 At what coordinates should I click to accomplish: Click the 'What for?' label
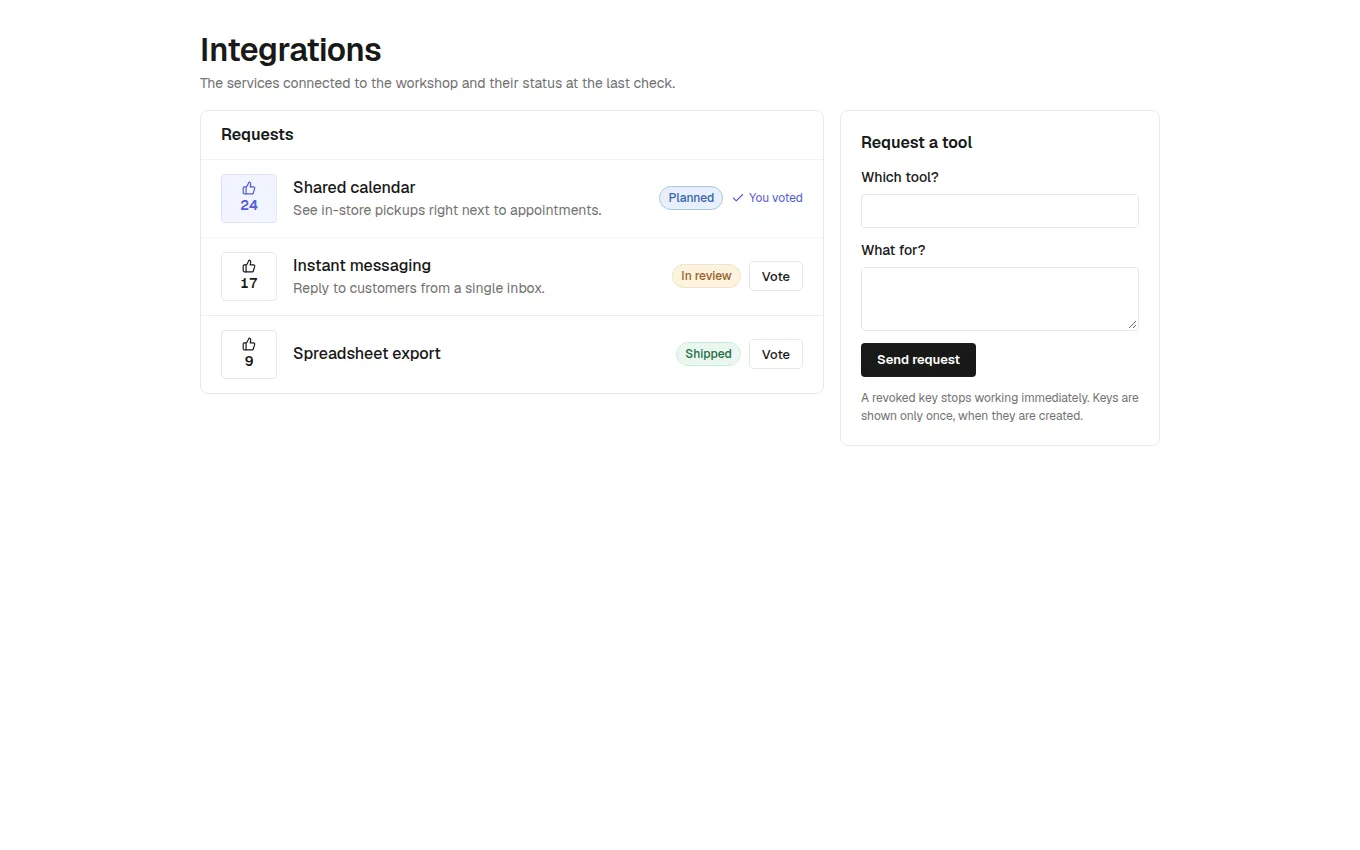(x=893, y=250)
